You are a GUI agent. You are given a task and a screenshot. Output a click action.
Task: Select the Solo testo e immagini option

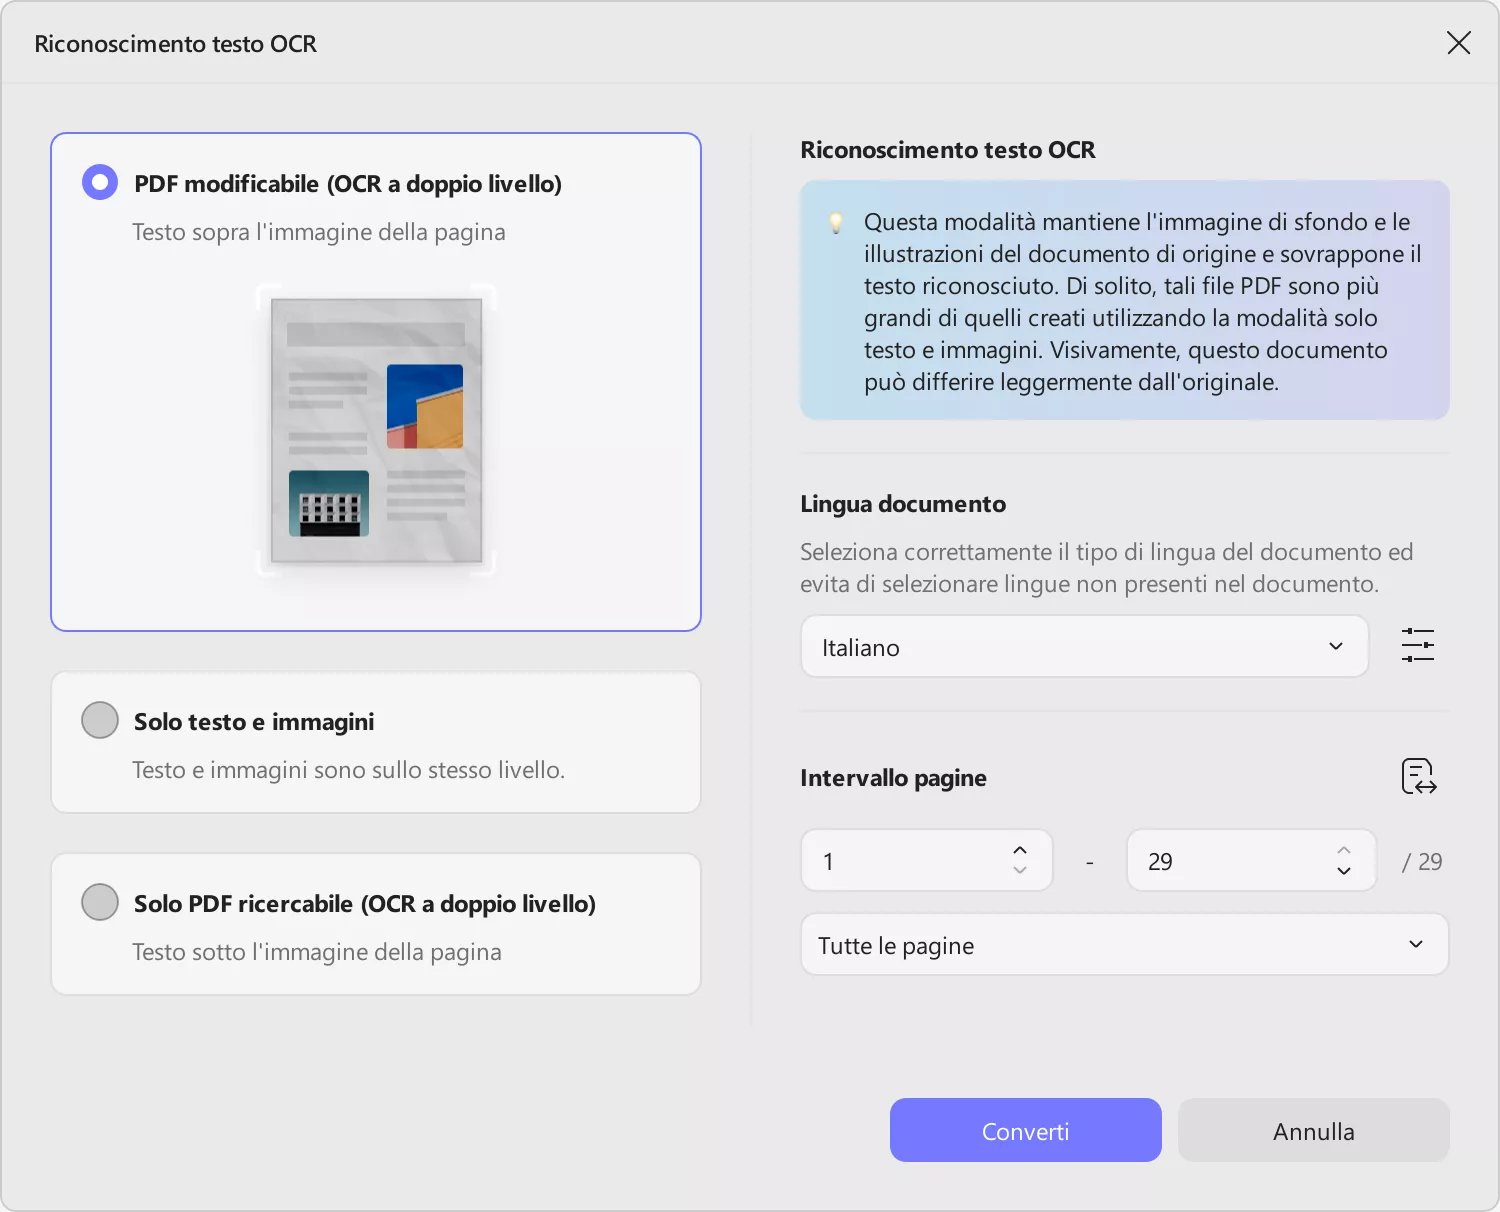click(100, 720)
